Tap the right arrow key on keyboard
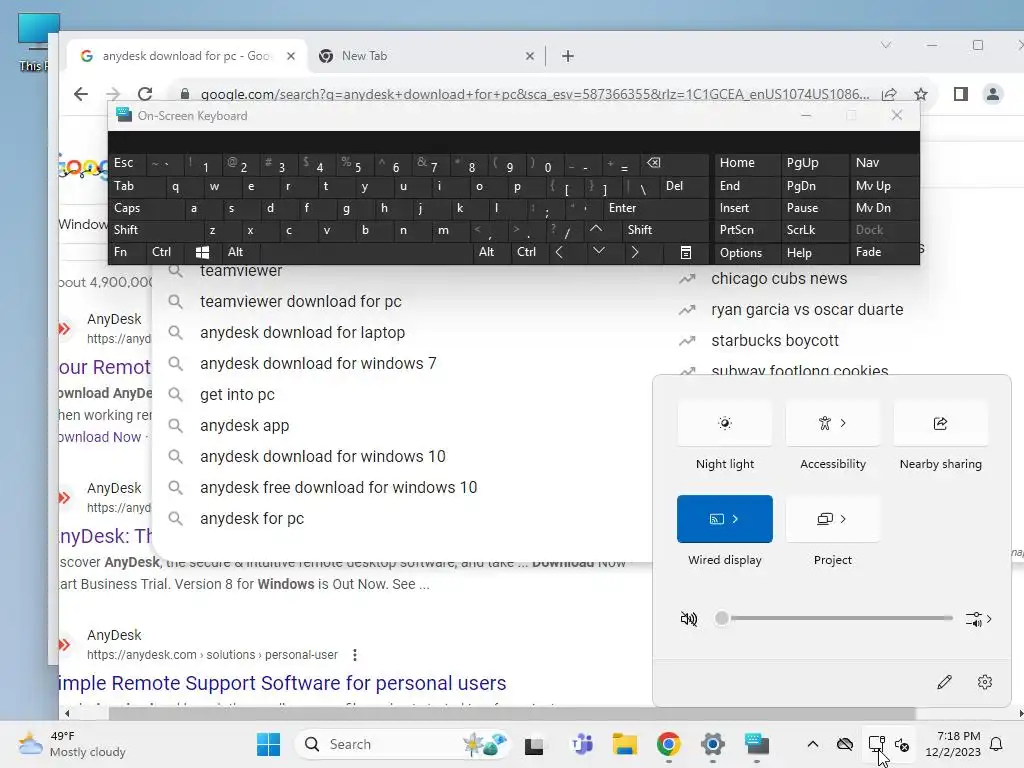This screenshot has width=1024, height=768. tap(635, 252)
